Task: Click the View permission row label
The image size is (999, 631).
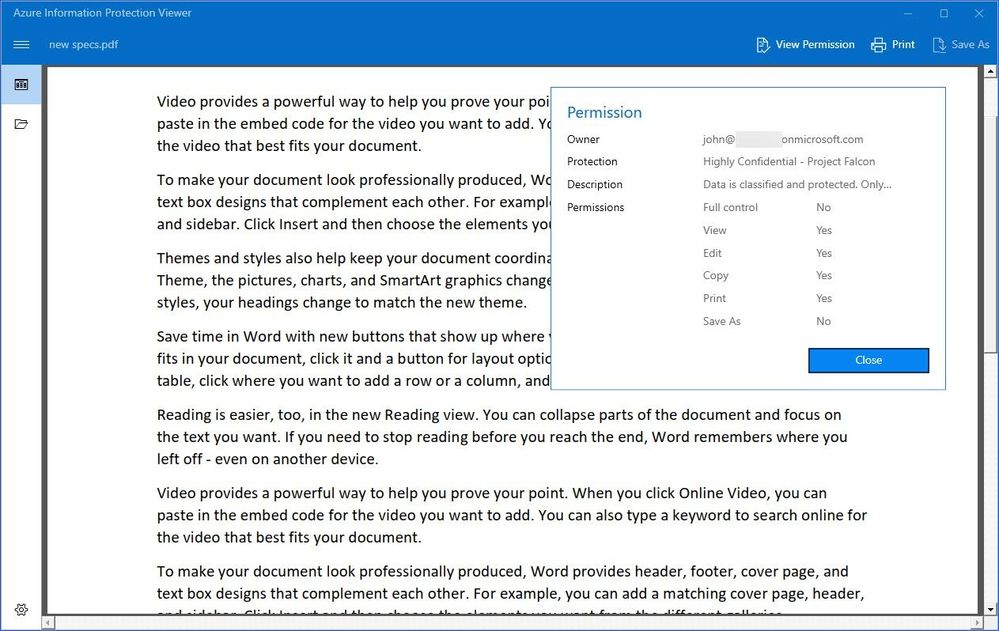Action: (714, 230)
